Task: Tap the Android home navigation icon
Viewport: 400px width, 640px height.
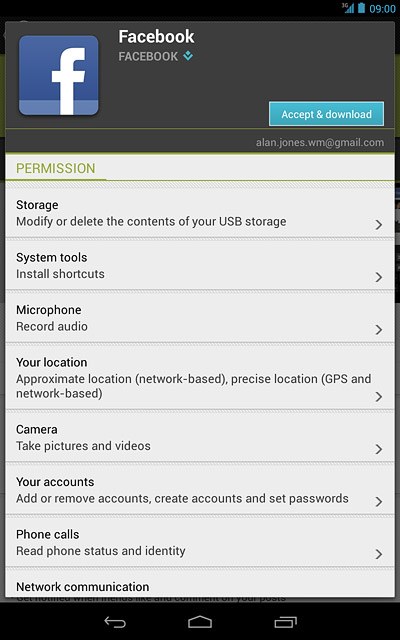Action: click(x=200, y=622)
